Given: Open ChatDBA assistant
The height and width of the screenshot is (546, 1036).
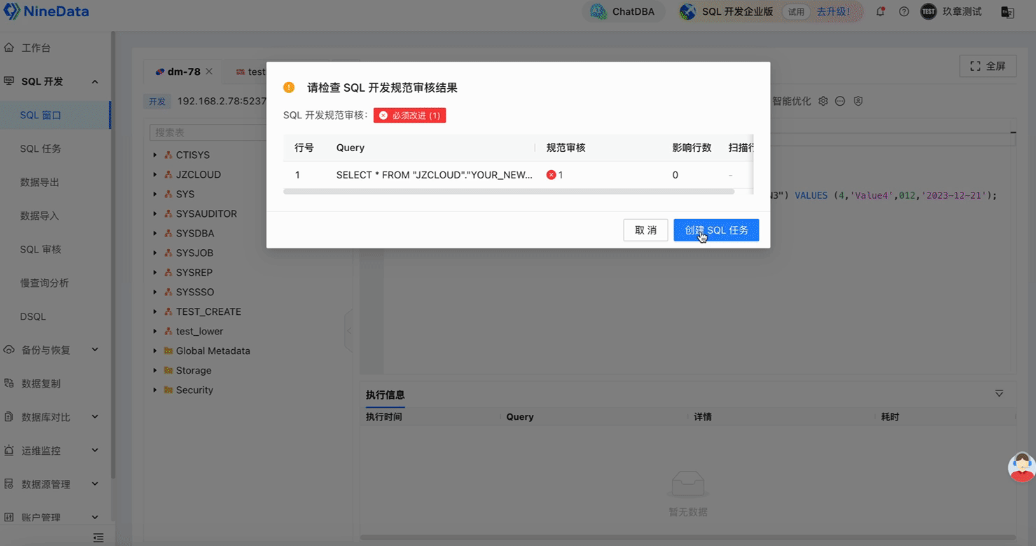Looking at the screenshot, I should pos(623,12).
